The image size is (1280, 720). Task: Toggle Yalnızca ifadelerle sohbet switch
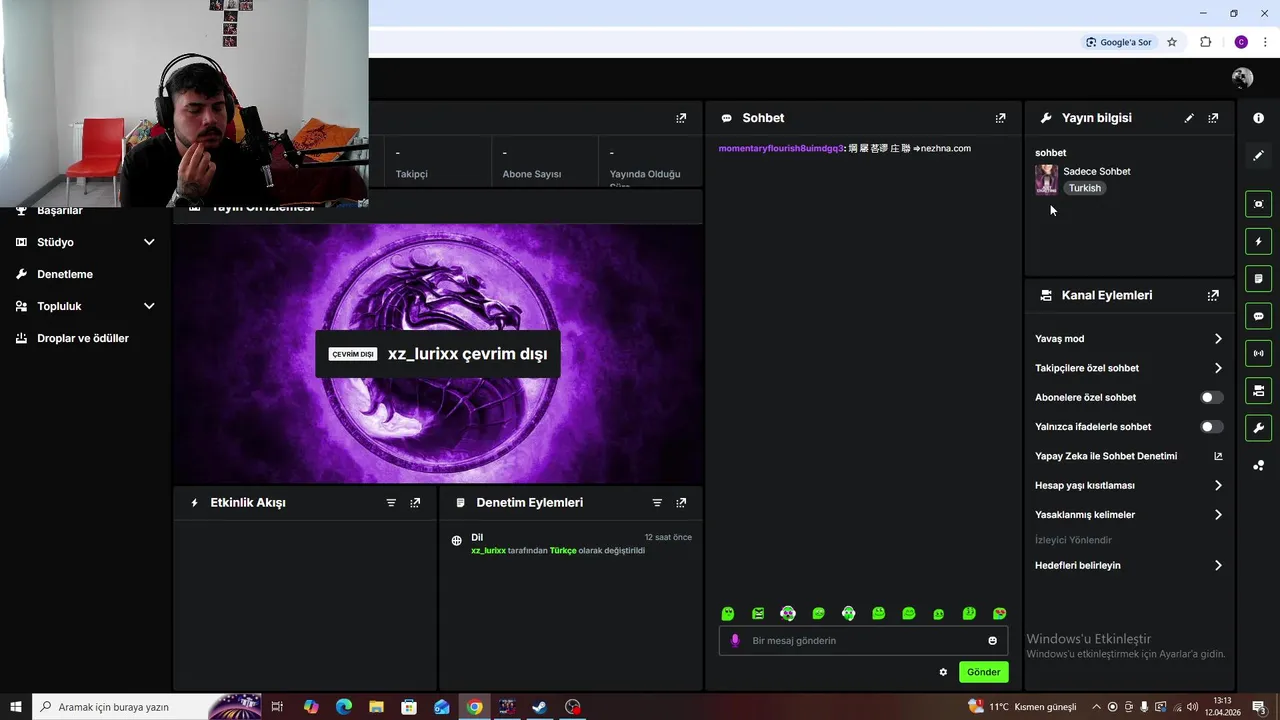[x=1211, y=427]
